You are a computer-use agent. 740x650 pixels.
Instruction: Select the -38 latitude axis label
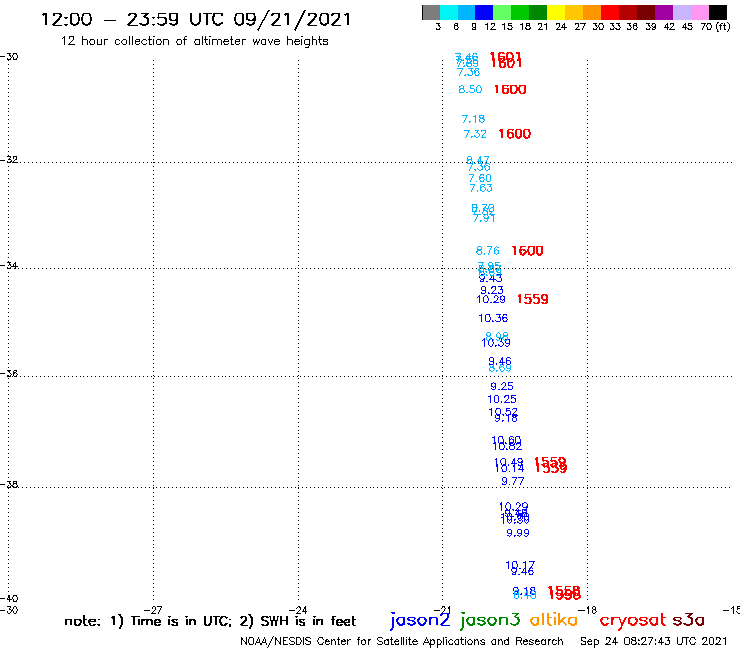click(x=9, y=484)
